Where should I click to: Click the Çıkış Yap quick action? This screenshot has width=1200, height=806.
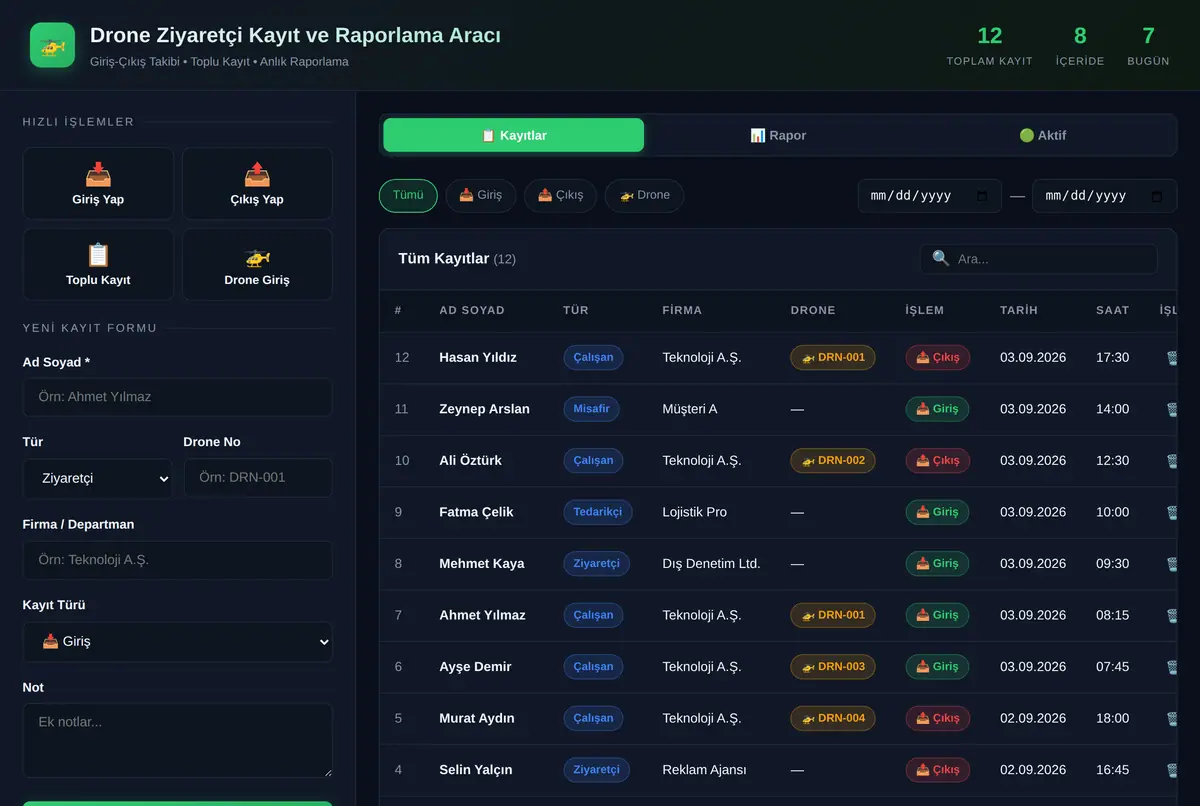coord(257,184)
